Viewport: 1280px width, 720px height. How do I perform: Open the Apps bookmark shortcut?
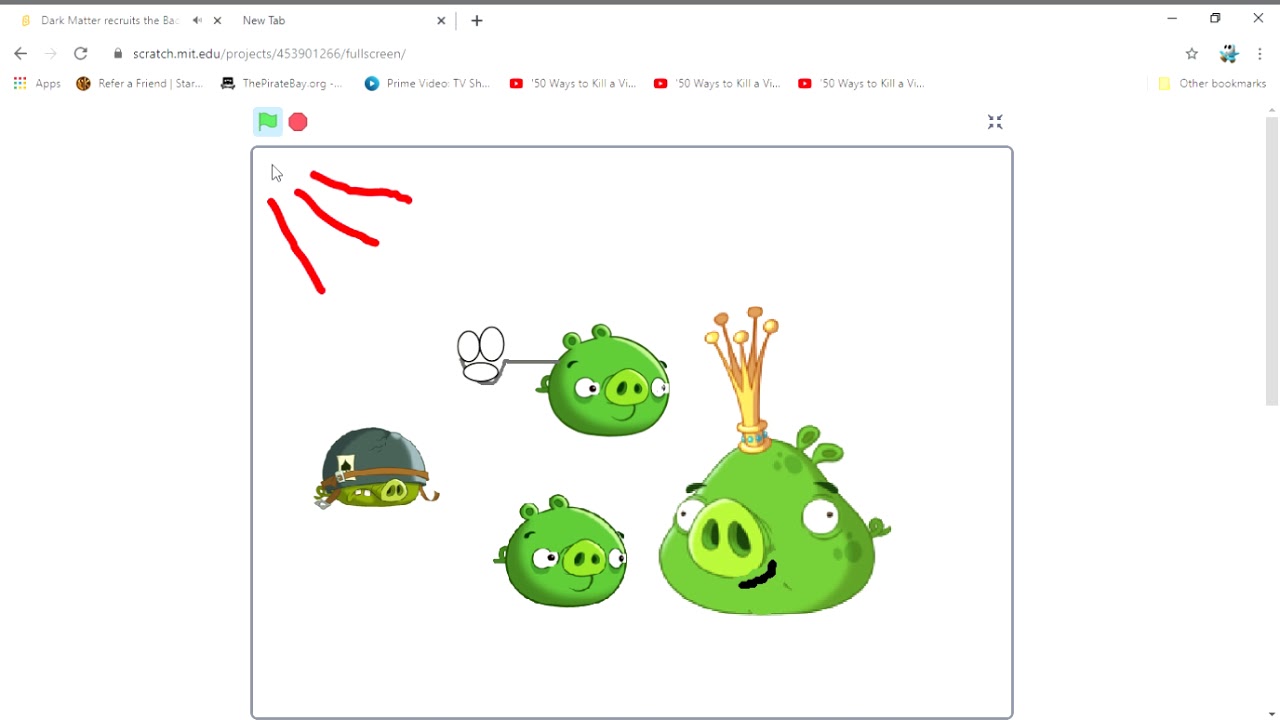click(x=37, y=84)
